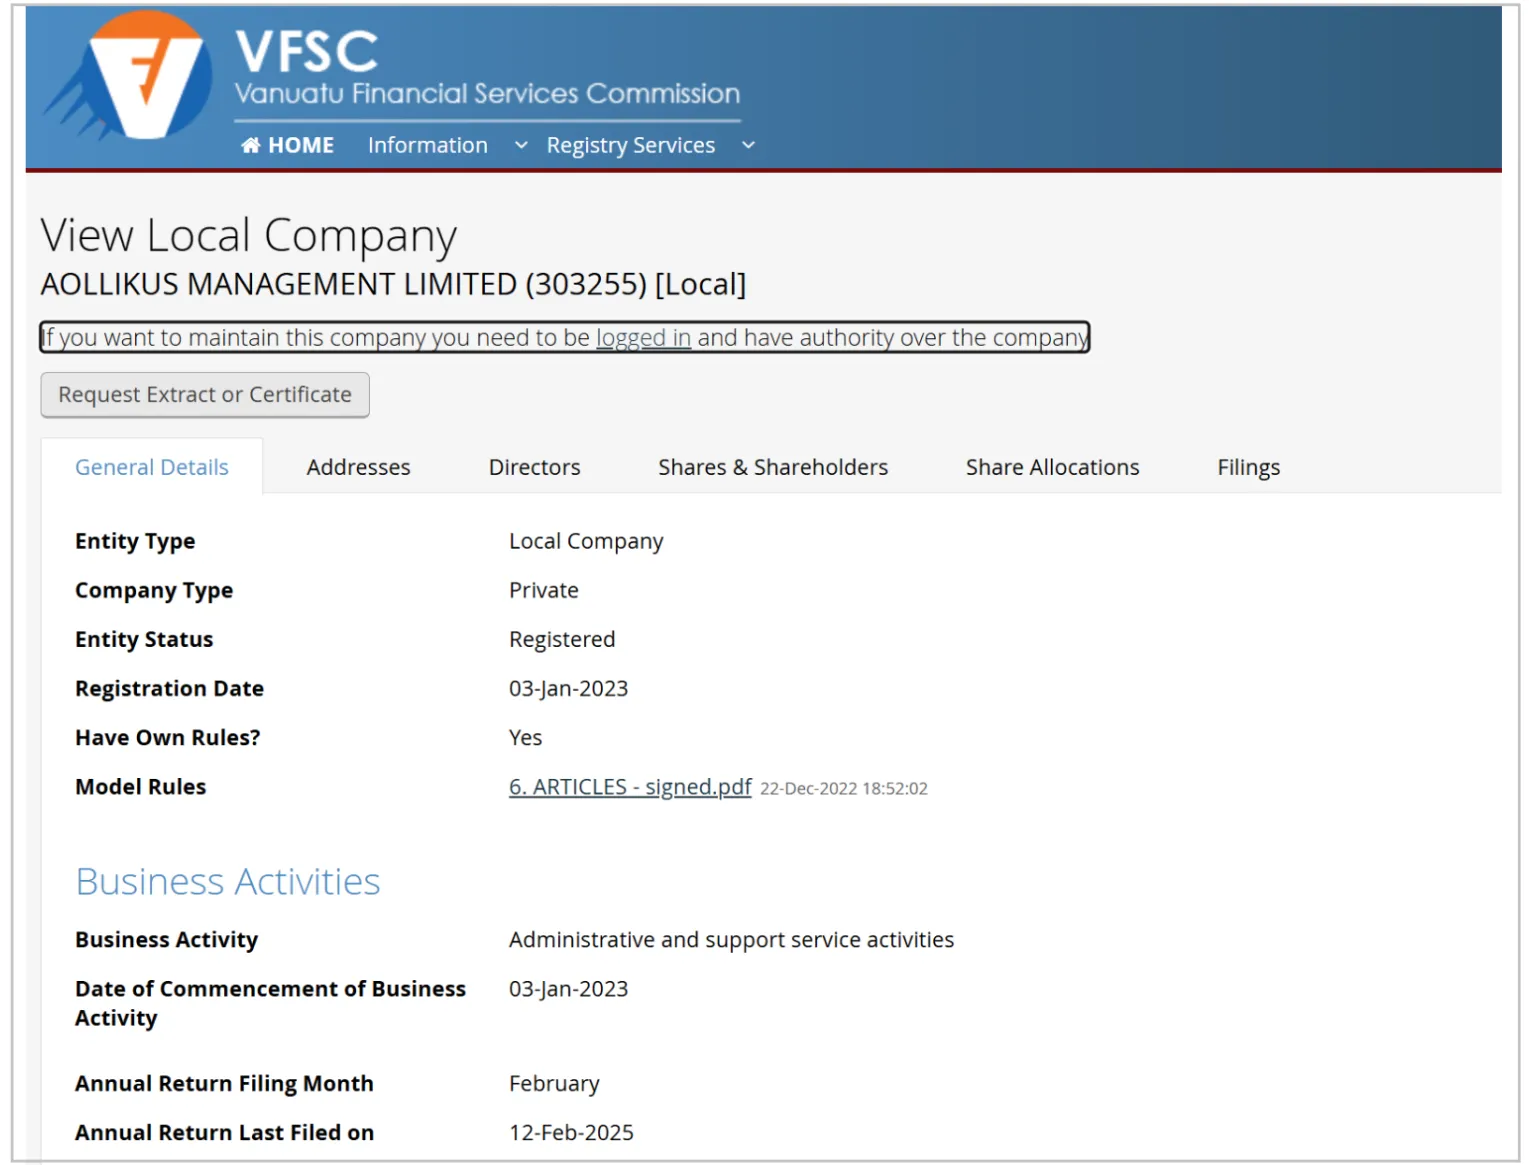The width and height of the screenshot is (1529, 1165).
Task: Select the company name AOLLIKUS MANAGEMENT LIMITED heading
Action: 394,284
